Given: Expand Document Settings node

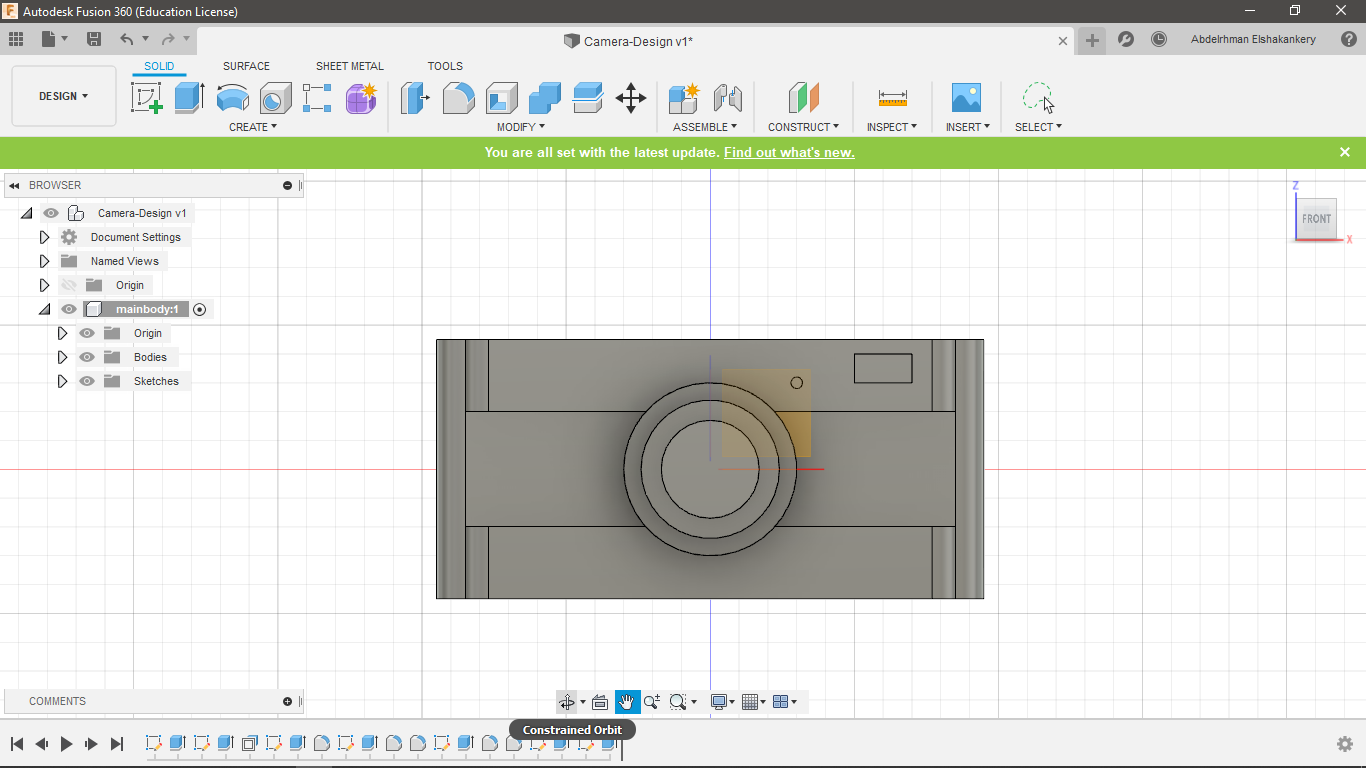Looking at the screenshot, I should pyautogui.click(x=44, y=237).
